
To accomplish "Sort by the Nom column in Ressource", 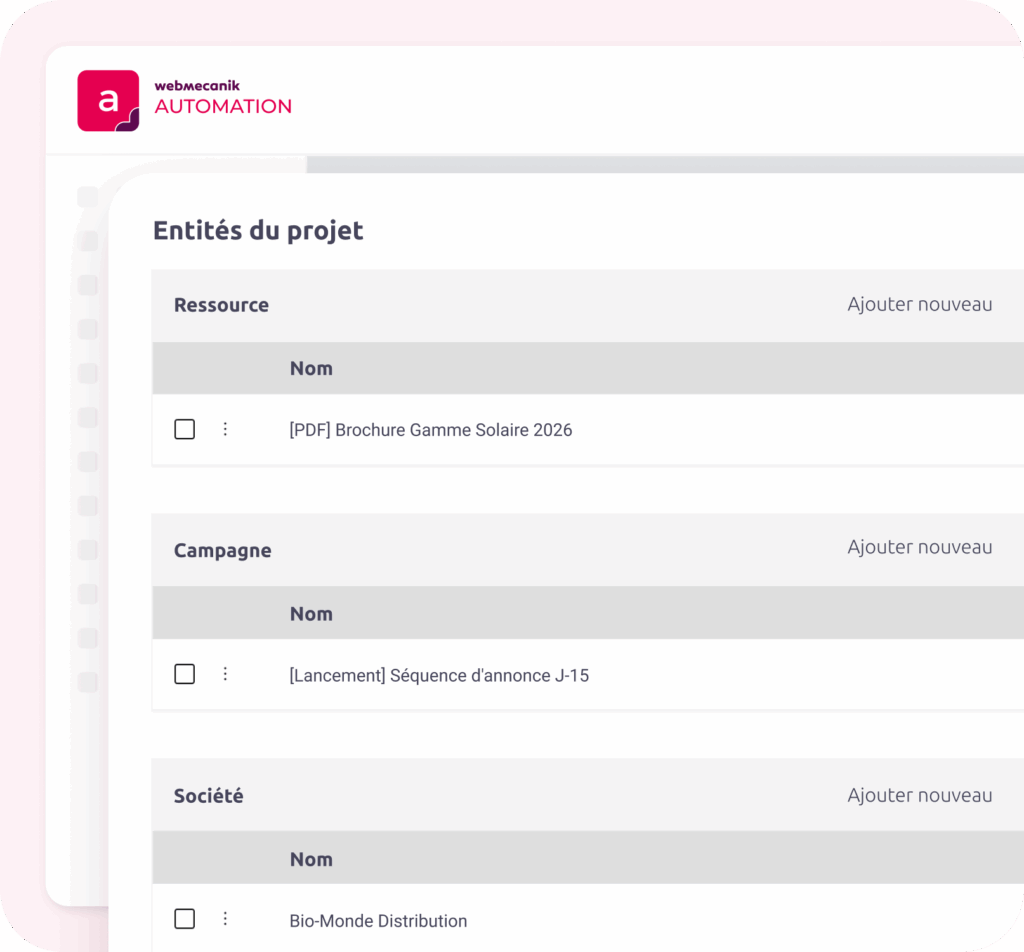I will point(311,368).
